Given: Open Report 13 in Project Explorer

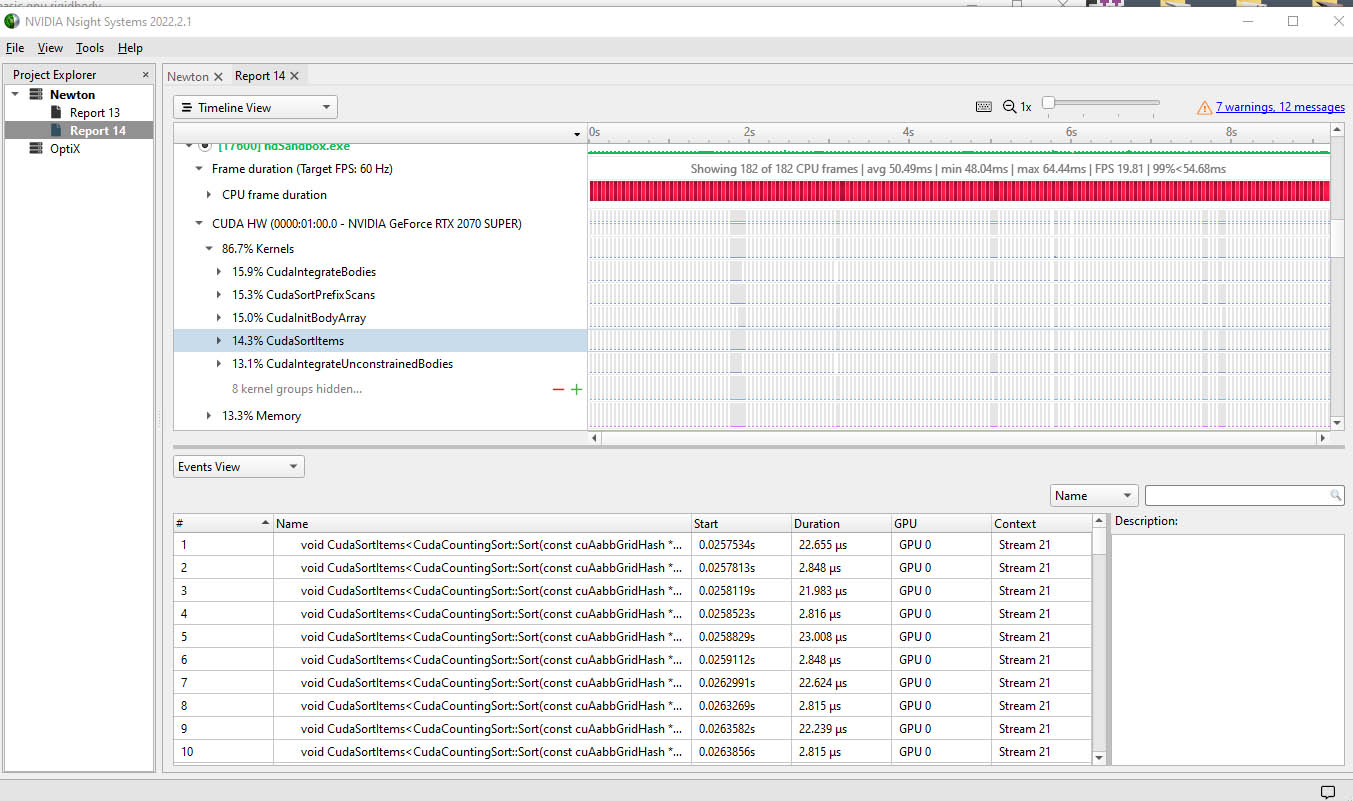Looking at the screenshot, I should pos(94,113).
